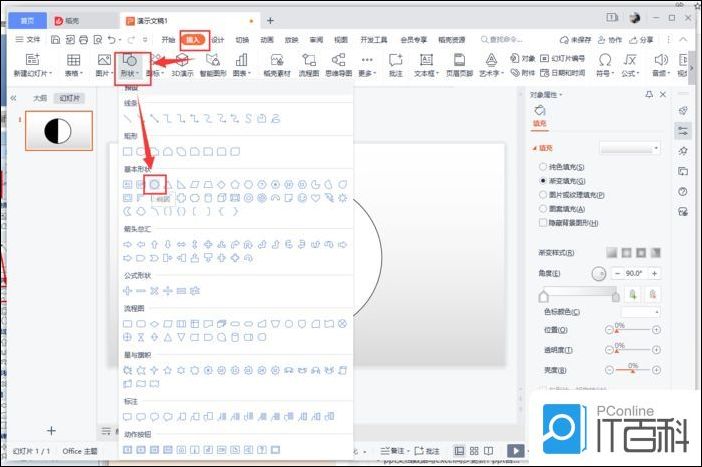
Task: Click the 3D演示 icon
Action: point(182,60)
